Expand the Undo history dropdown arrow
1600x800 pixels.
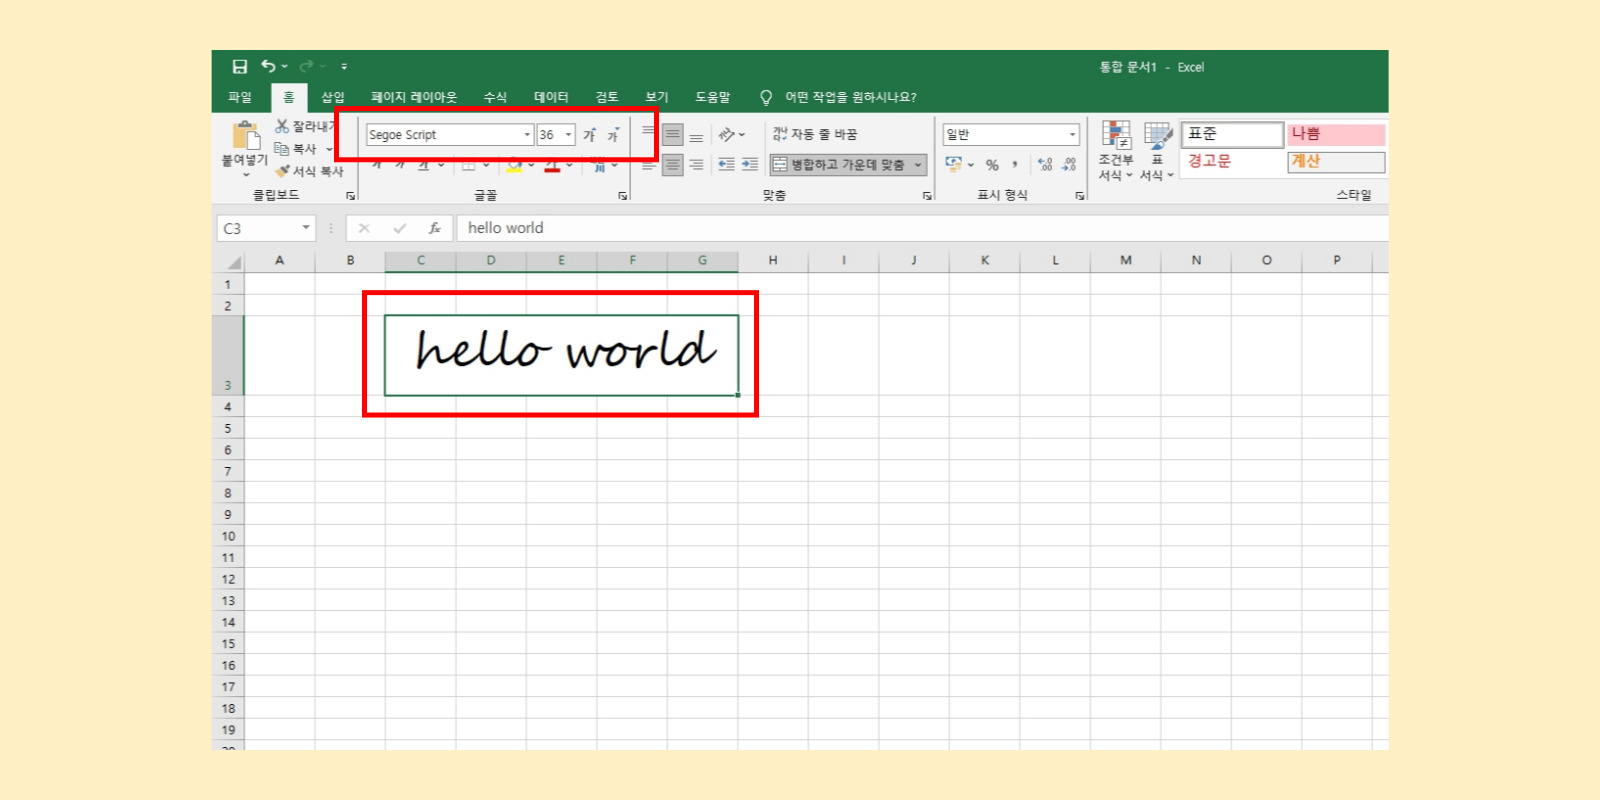pos(285,67)
